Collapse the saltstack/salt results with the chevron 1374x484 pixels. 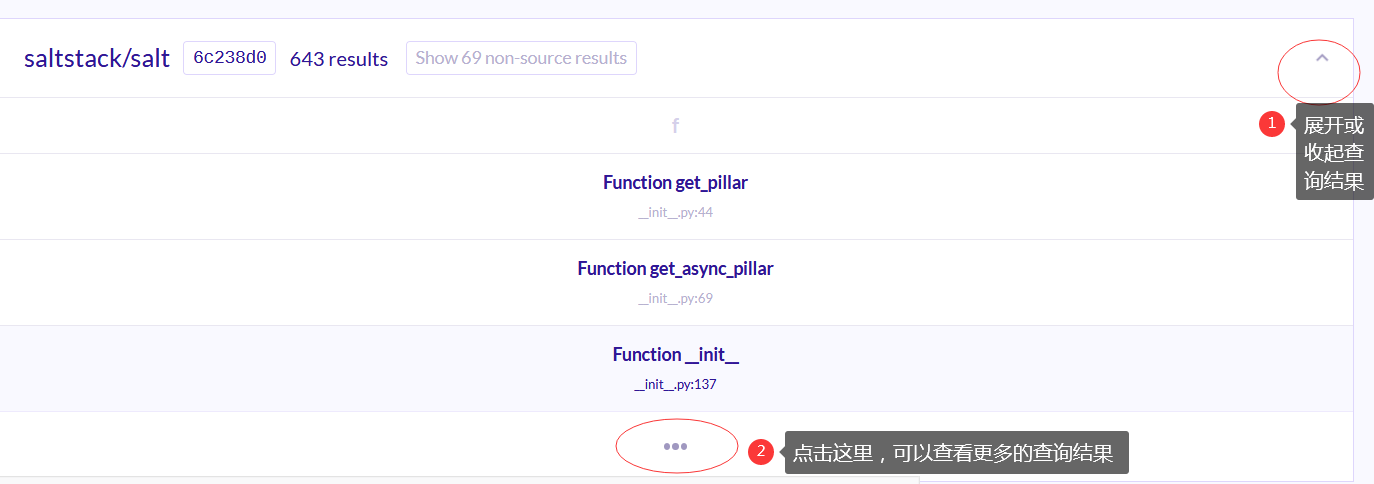pos(1321,58)
